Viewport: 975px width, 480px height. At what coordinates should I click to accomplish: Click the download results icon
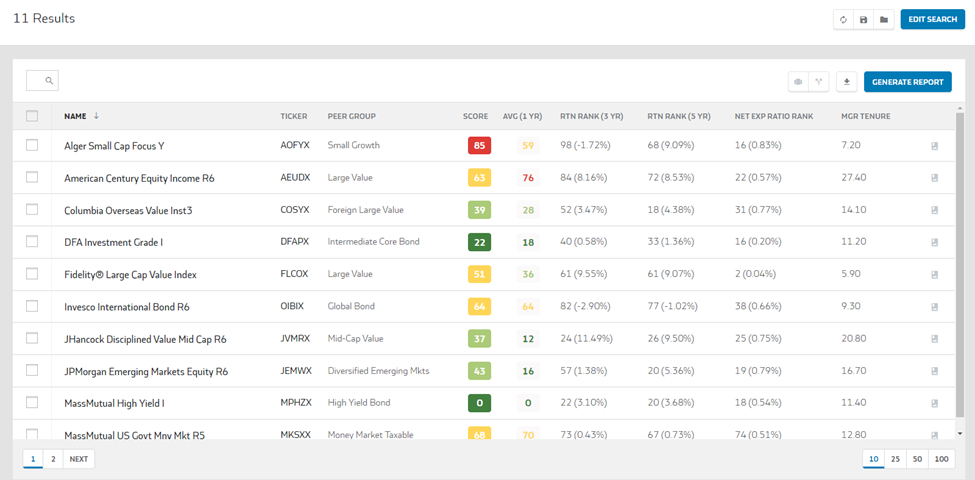coord(847,81)
